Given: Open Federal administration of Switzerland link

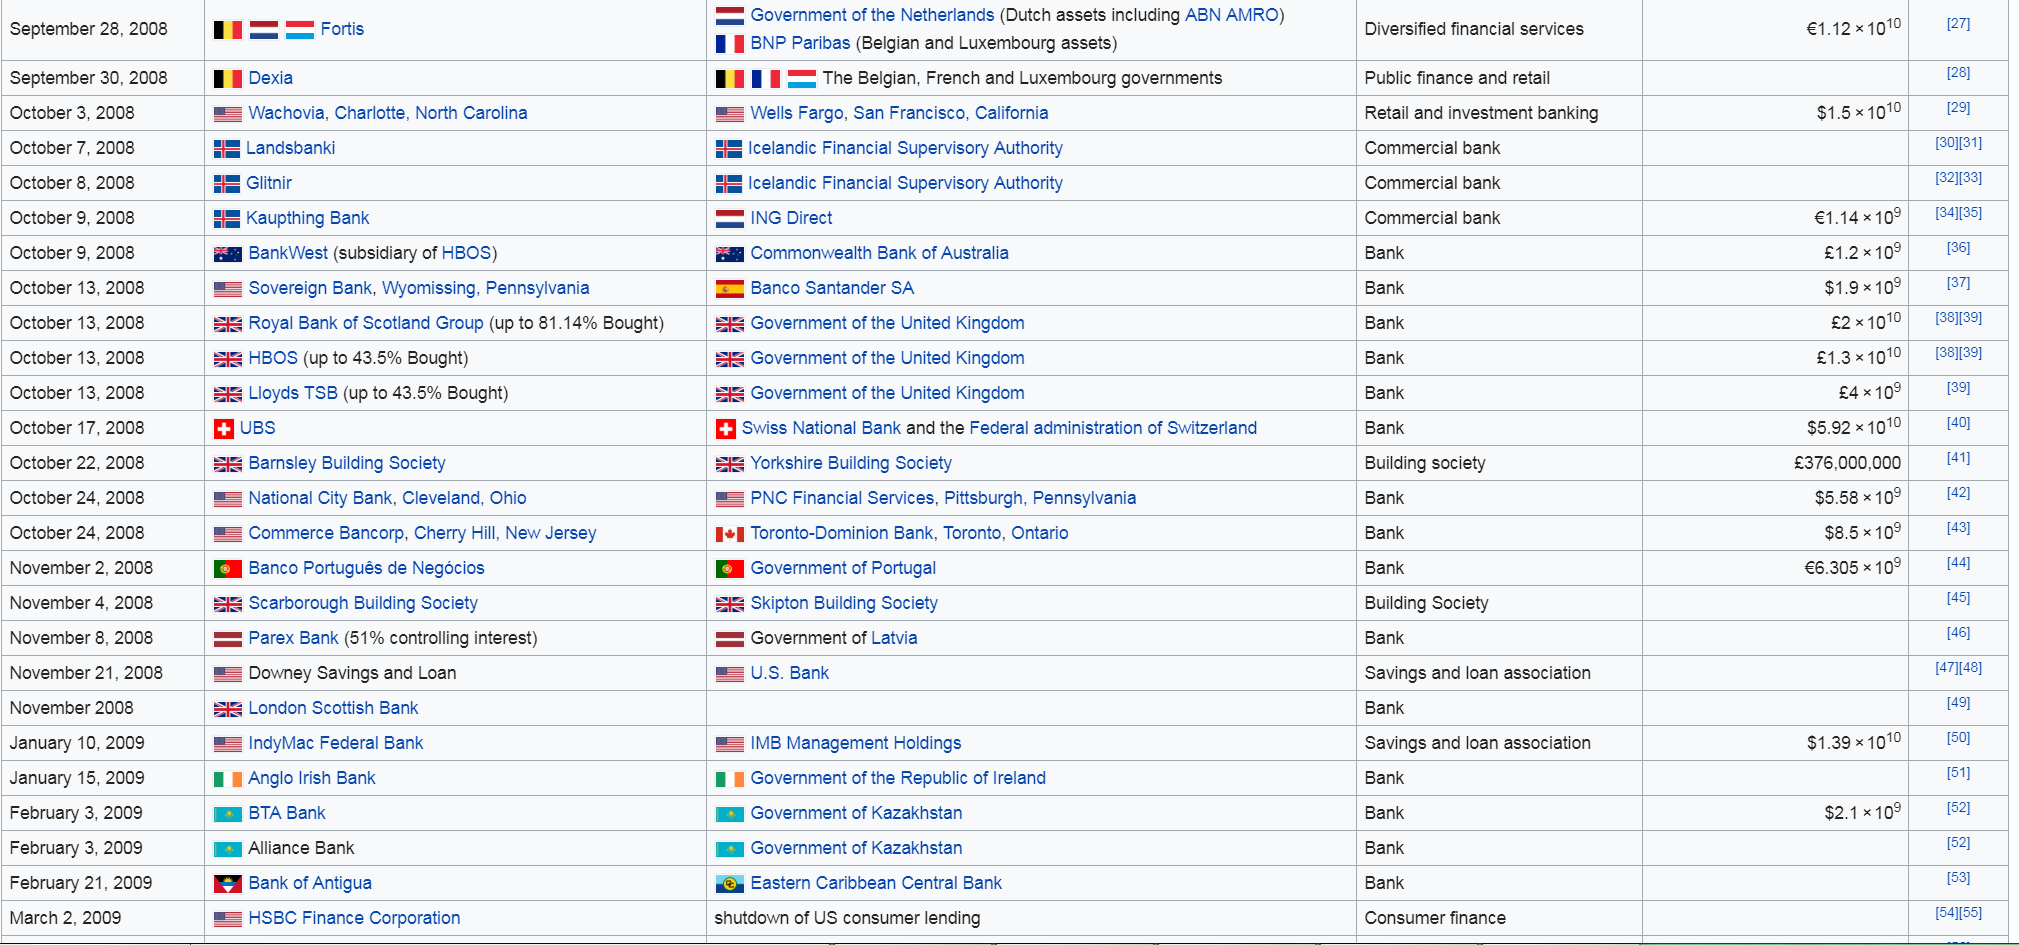Looking at the screenshot, I should click(1113, 428).
